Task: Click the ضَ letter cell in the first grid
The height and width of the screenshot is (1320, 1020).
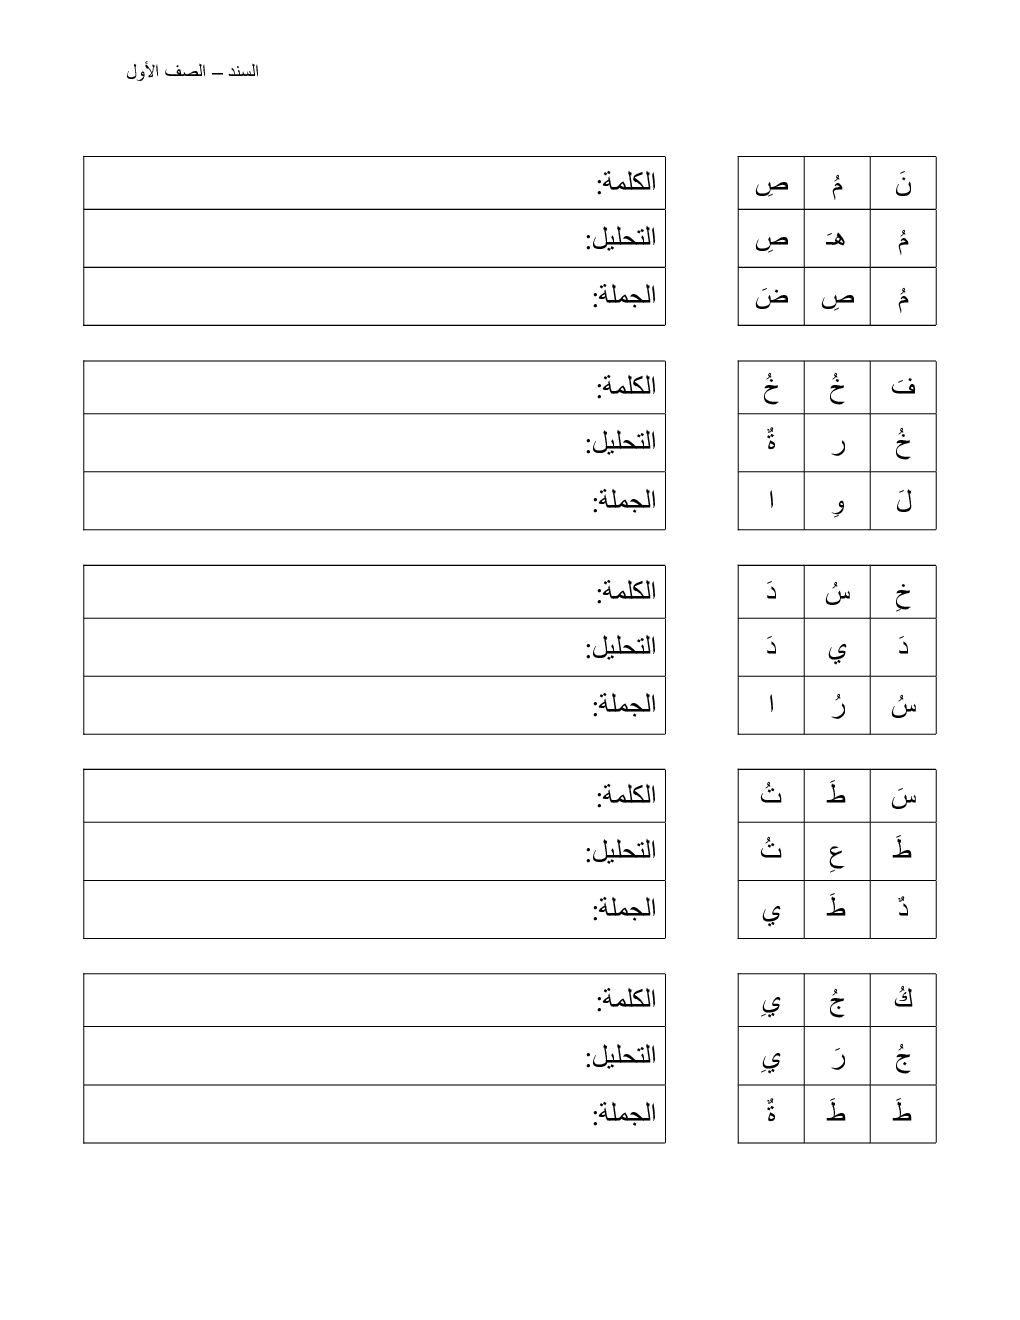Action: coord(771,297)
